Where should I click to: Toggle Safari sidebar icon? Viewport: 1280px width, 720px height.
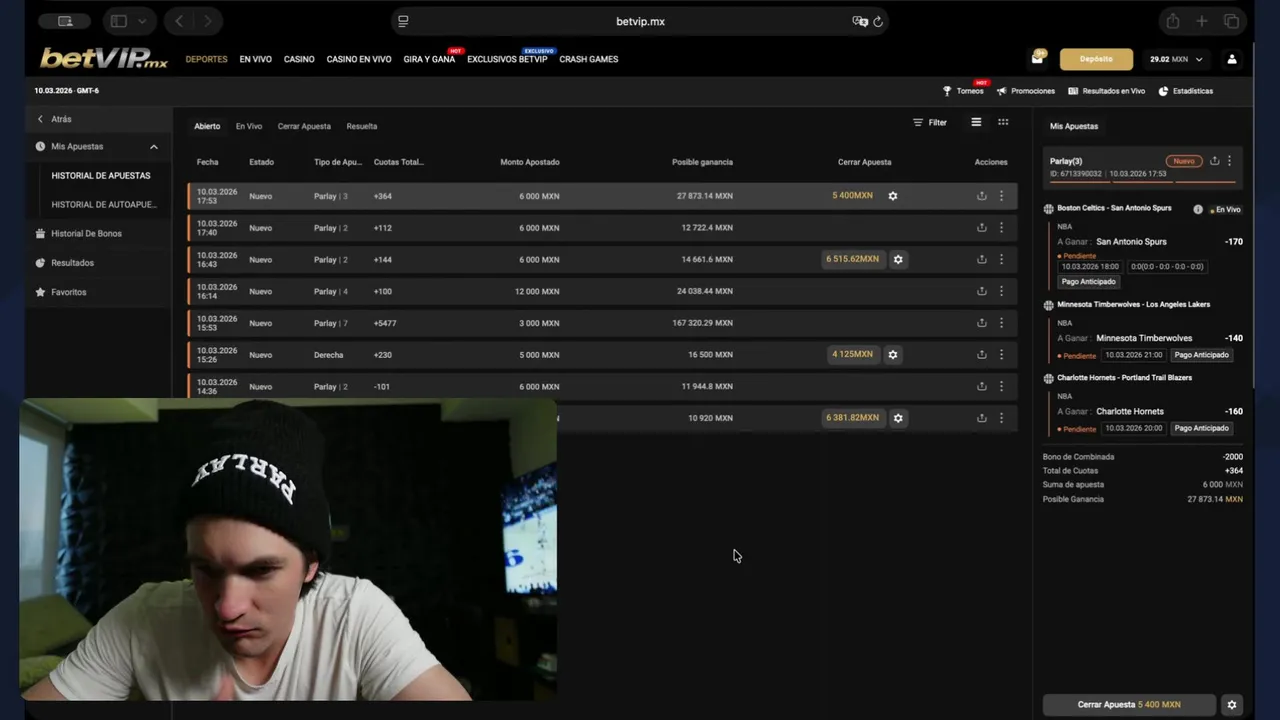tap(118, 21)
